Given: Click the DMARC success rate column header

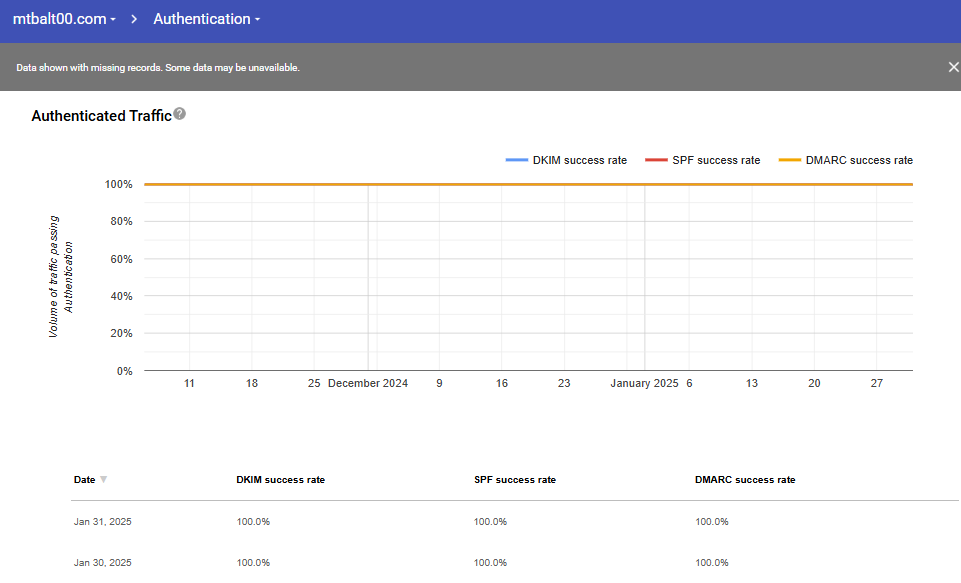Looking at the screenshot, I should pyautogui.click(x=745, y=480).
